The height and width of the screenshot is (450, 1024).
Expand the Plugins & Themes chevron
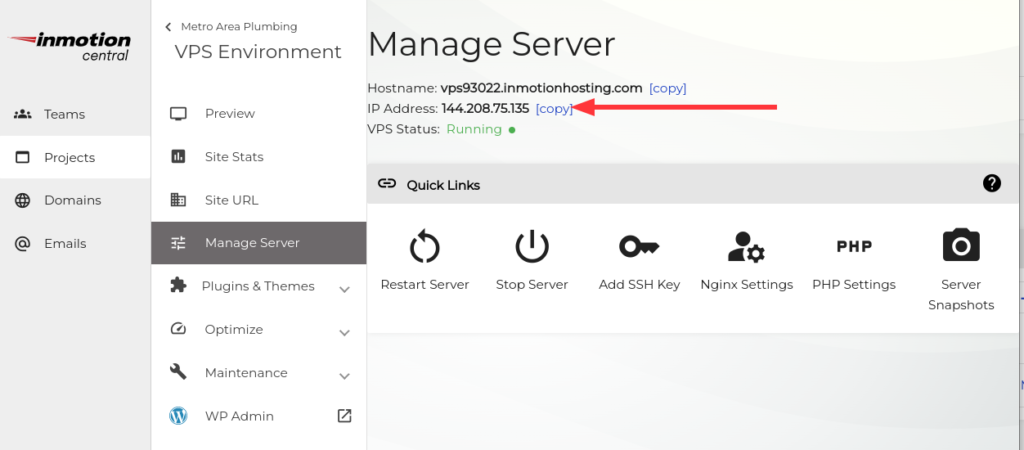coord(344,288)
